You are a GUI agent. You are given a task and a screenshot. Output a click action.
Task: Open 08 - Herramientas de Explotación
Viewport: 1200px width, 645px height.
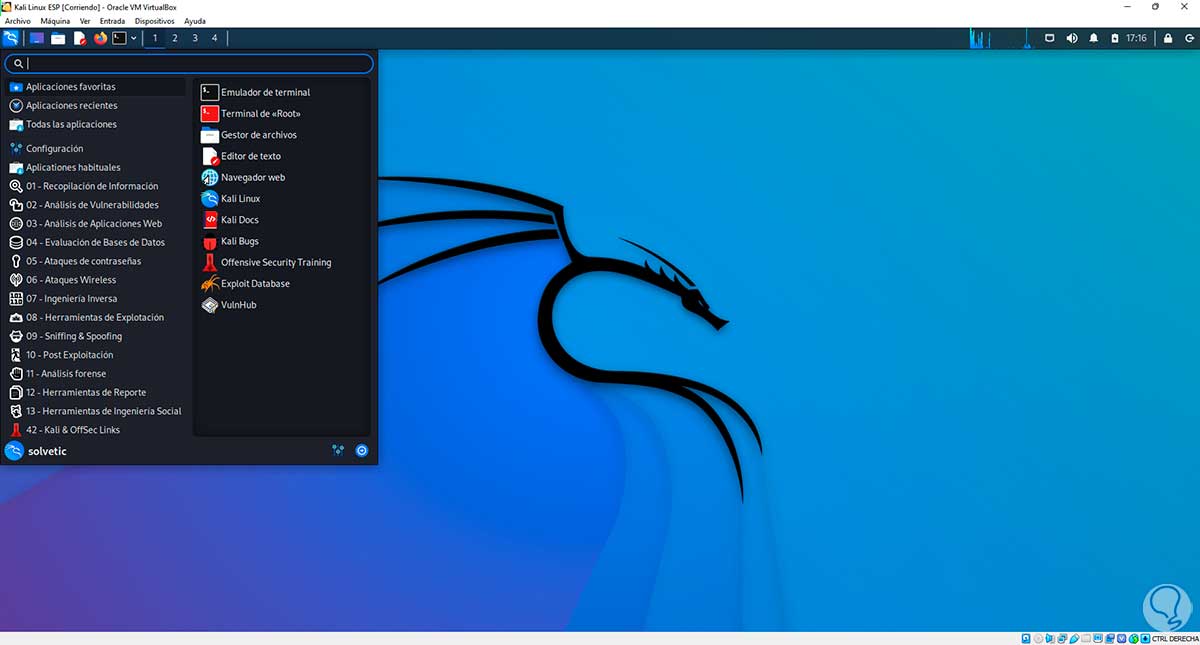point(96,317)
